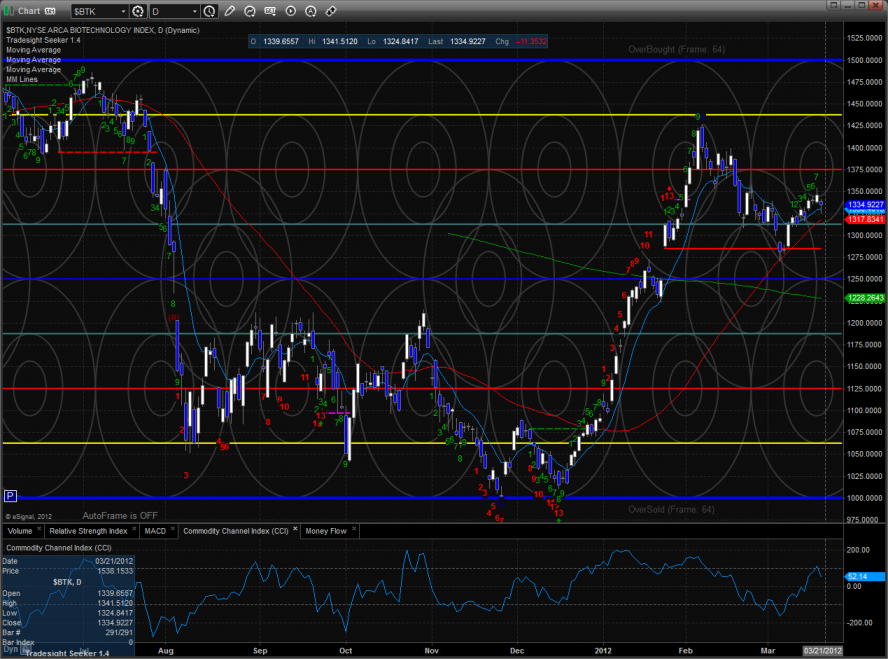The width and height of the screenshot is (888, 659).
Task: Select the Money Flow tab
Action: 325,531
